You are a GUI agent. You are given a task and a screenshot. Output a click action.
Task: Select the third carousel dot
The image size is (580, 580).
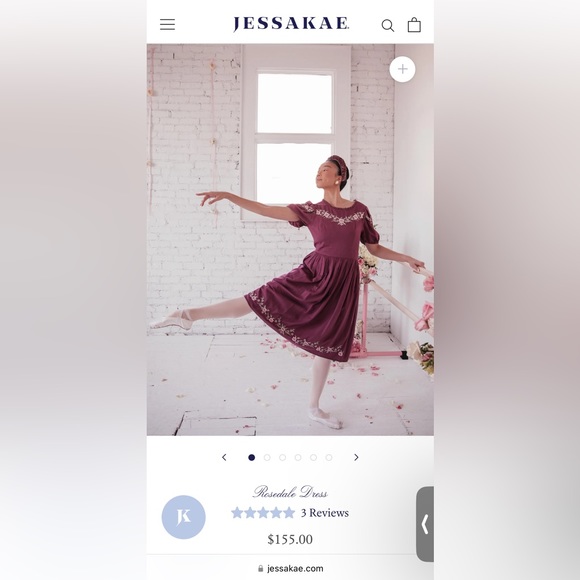[283, 458]
